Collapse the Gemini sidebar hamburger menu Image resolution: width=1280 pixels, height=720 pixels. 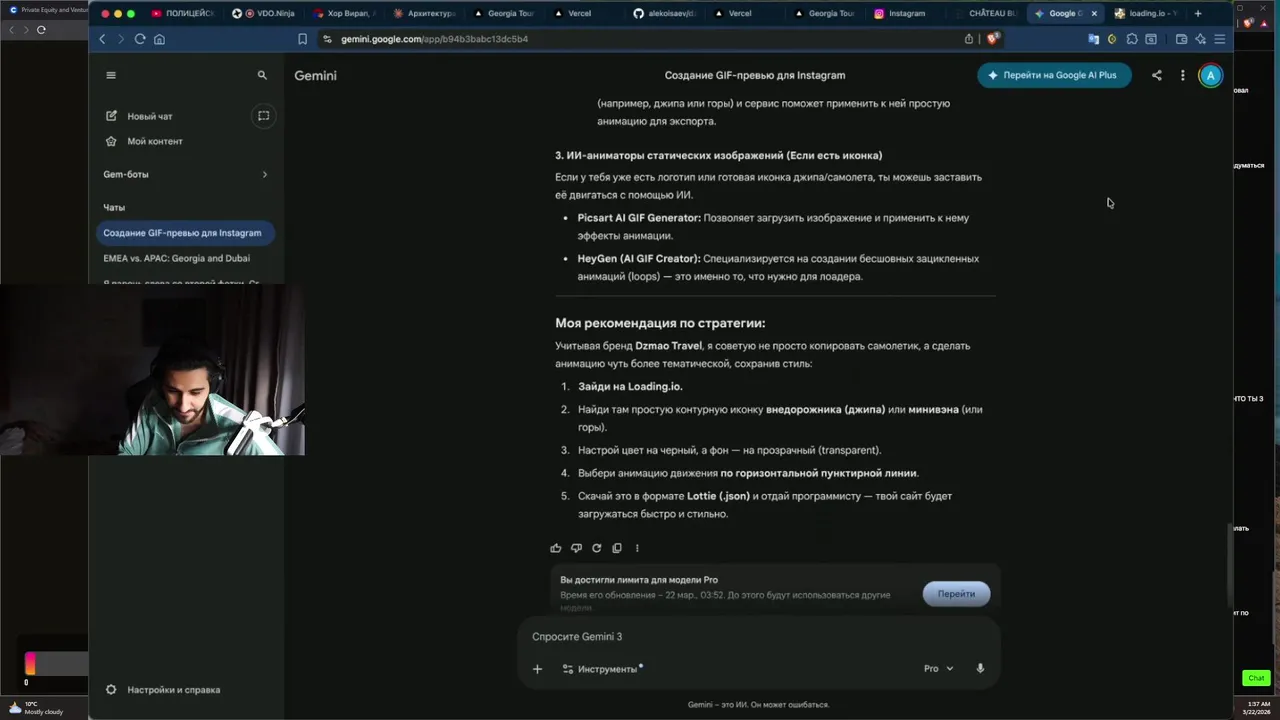tap(111, 75)
